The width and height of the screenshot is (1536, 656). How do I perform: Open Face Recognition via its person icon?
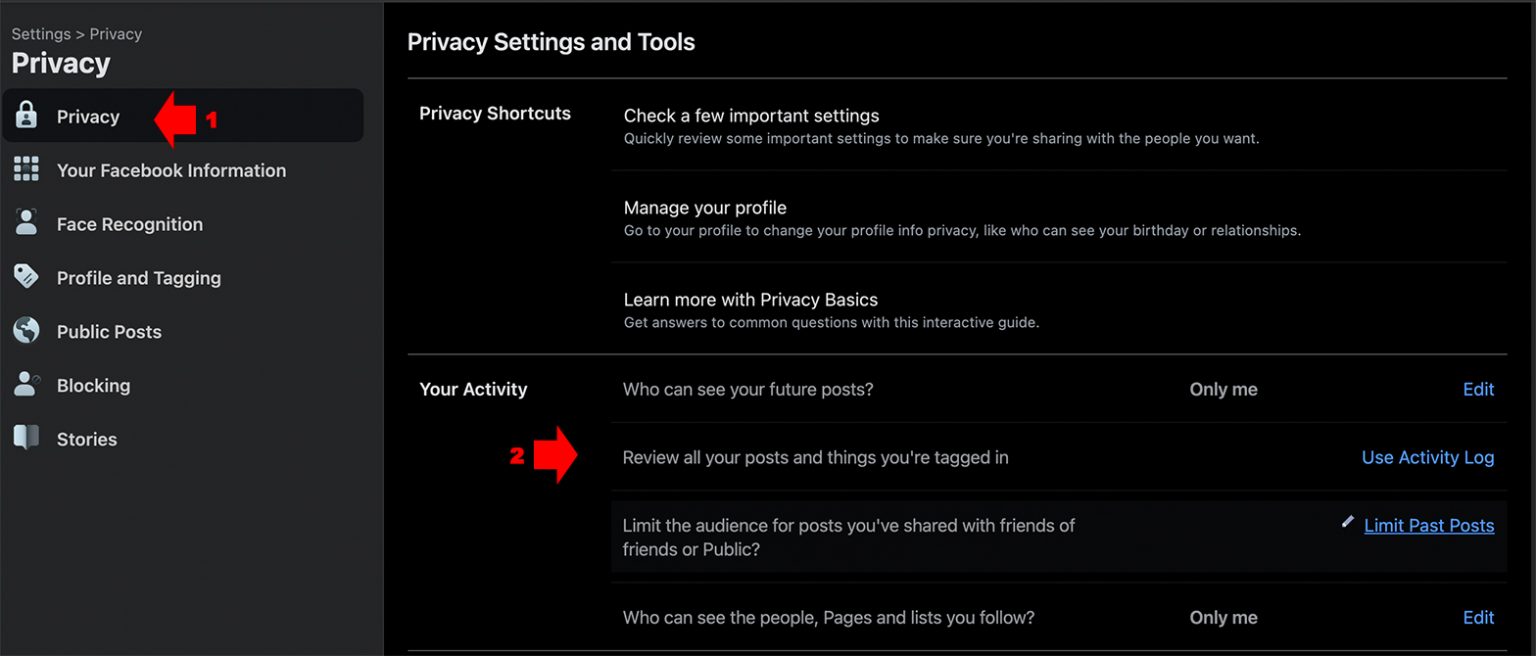point(25,223)
